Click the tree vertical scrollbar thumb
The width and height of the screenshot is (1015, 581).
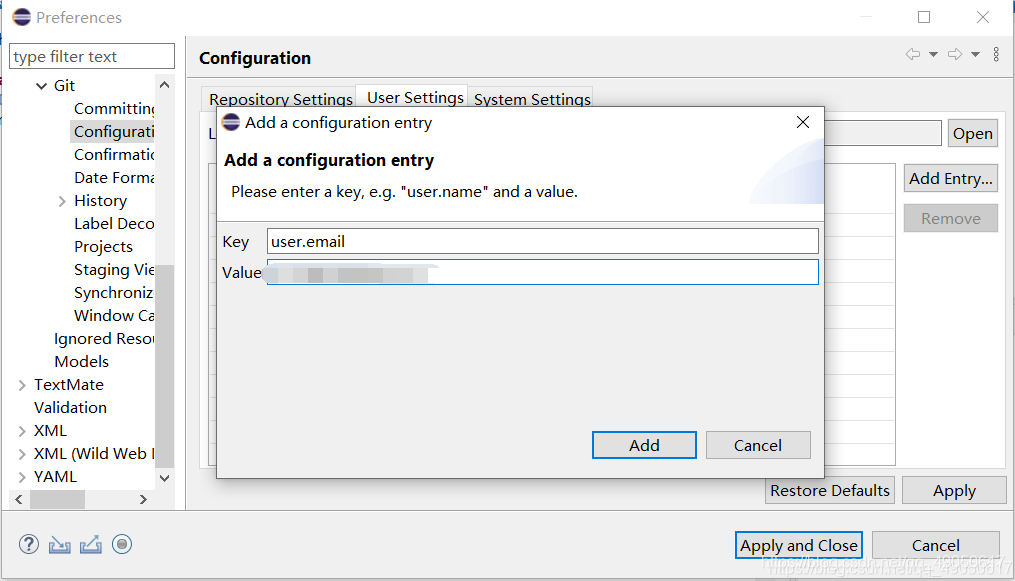point(164,366)
